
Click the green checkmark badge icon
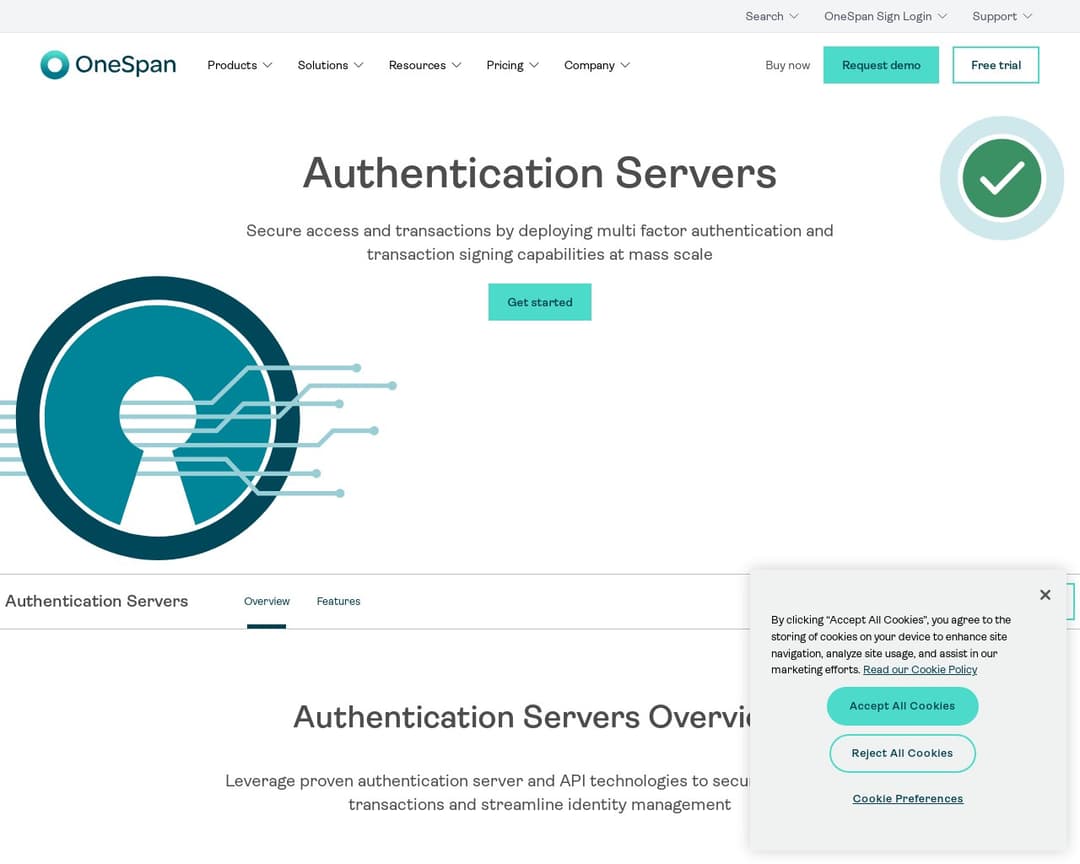point(1001,178)
